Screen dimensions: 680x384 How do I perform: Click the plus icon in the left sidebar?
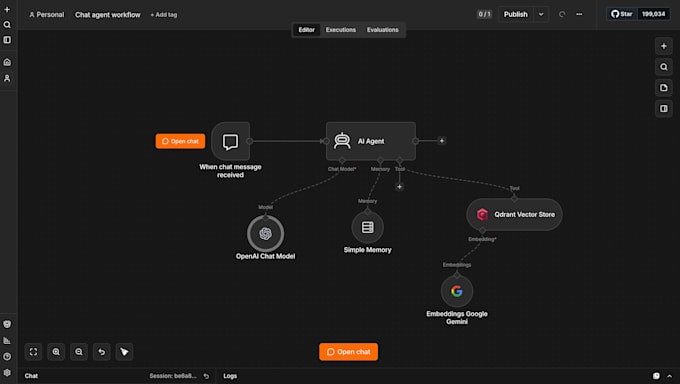pos(7,9)
